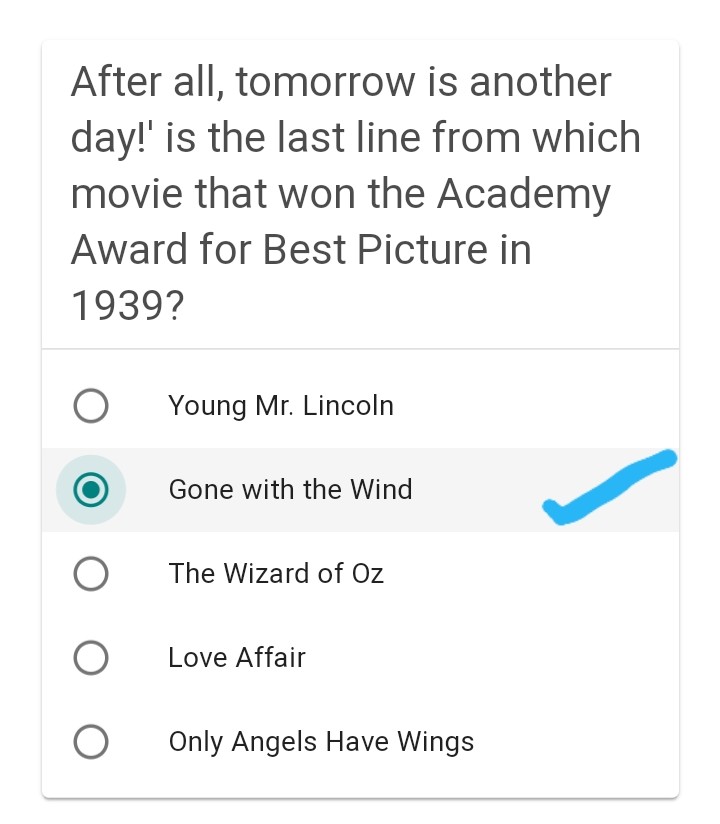
Task: Click the year '1939?' in the question
Action: click(x=127, y=307)
